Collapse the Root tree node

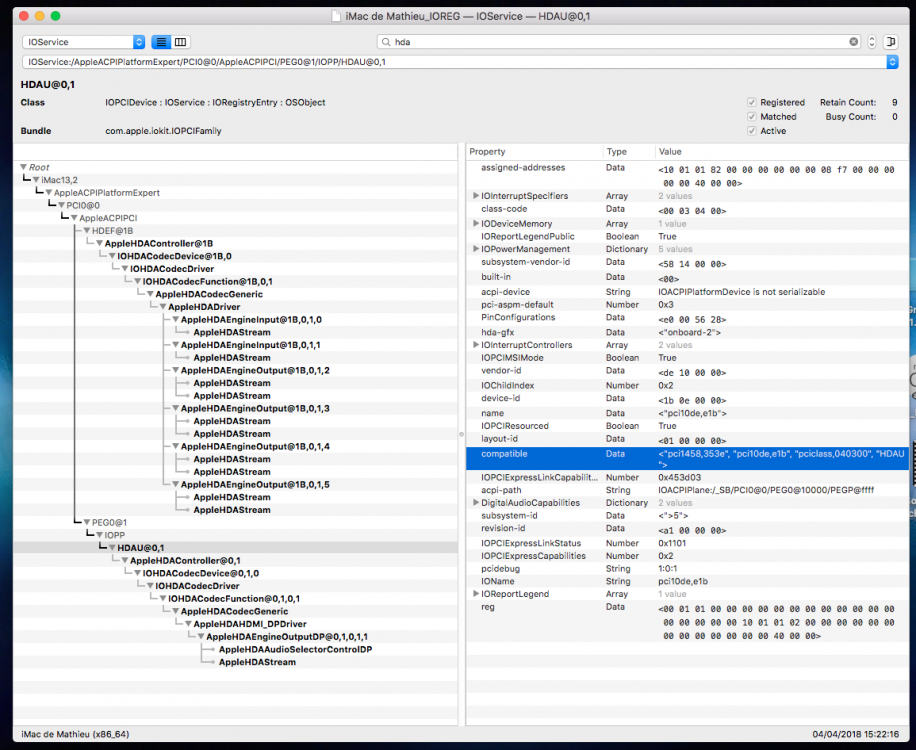click(23, 167)
